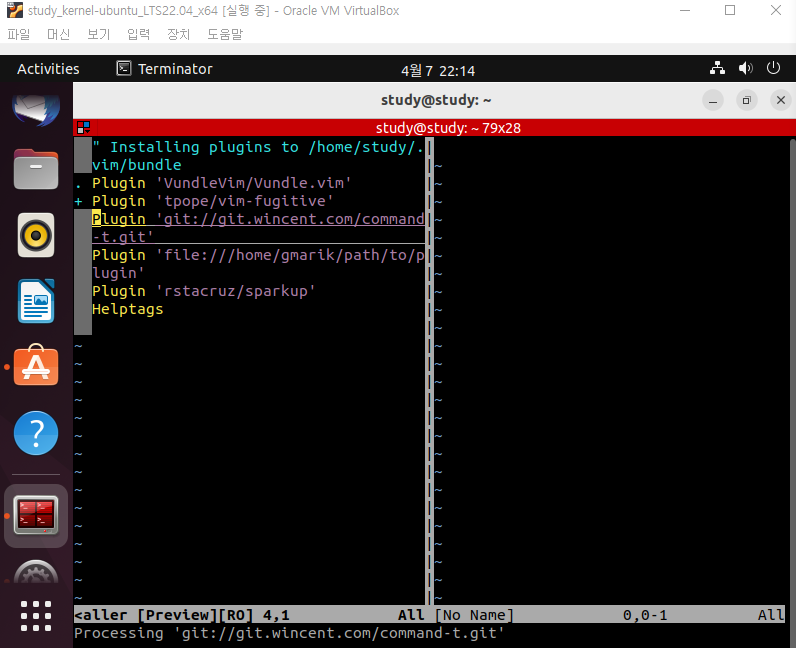
Task: Click the line "Plugin 'VundleVim/Vundle.vim'"
Action: pos(221,183)
